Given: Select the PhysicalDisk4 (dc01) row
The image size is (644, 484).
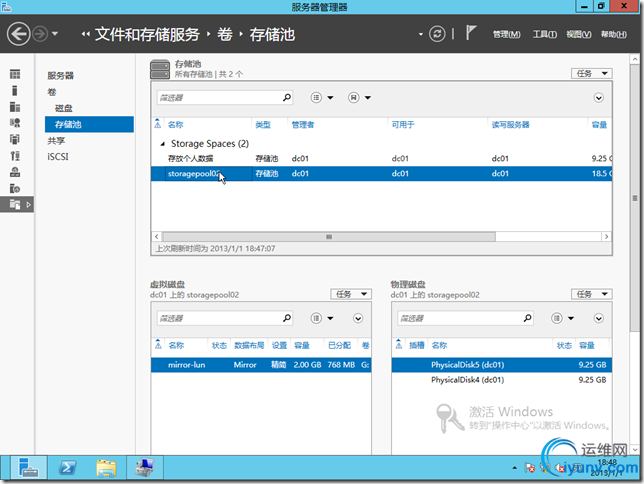Looking at the screenshot, I should [501, 380].
